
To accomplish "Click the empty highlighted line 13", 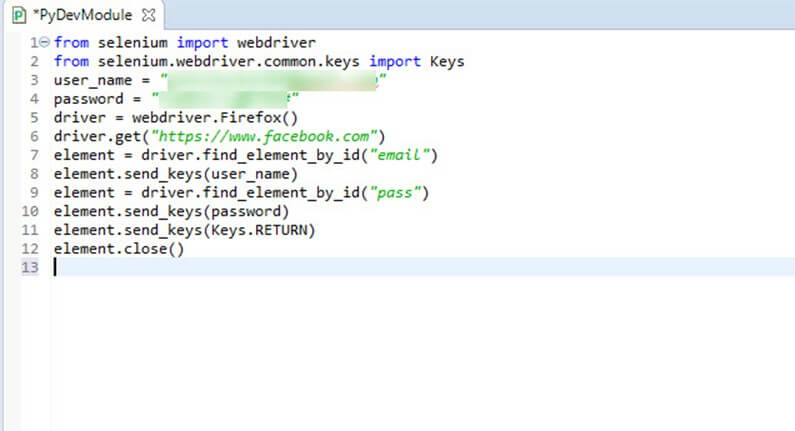I will (400, 268).
